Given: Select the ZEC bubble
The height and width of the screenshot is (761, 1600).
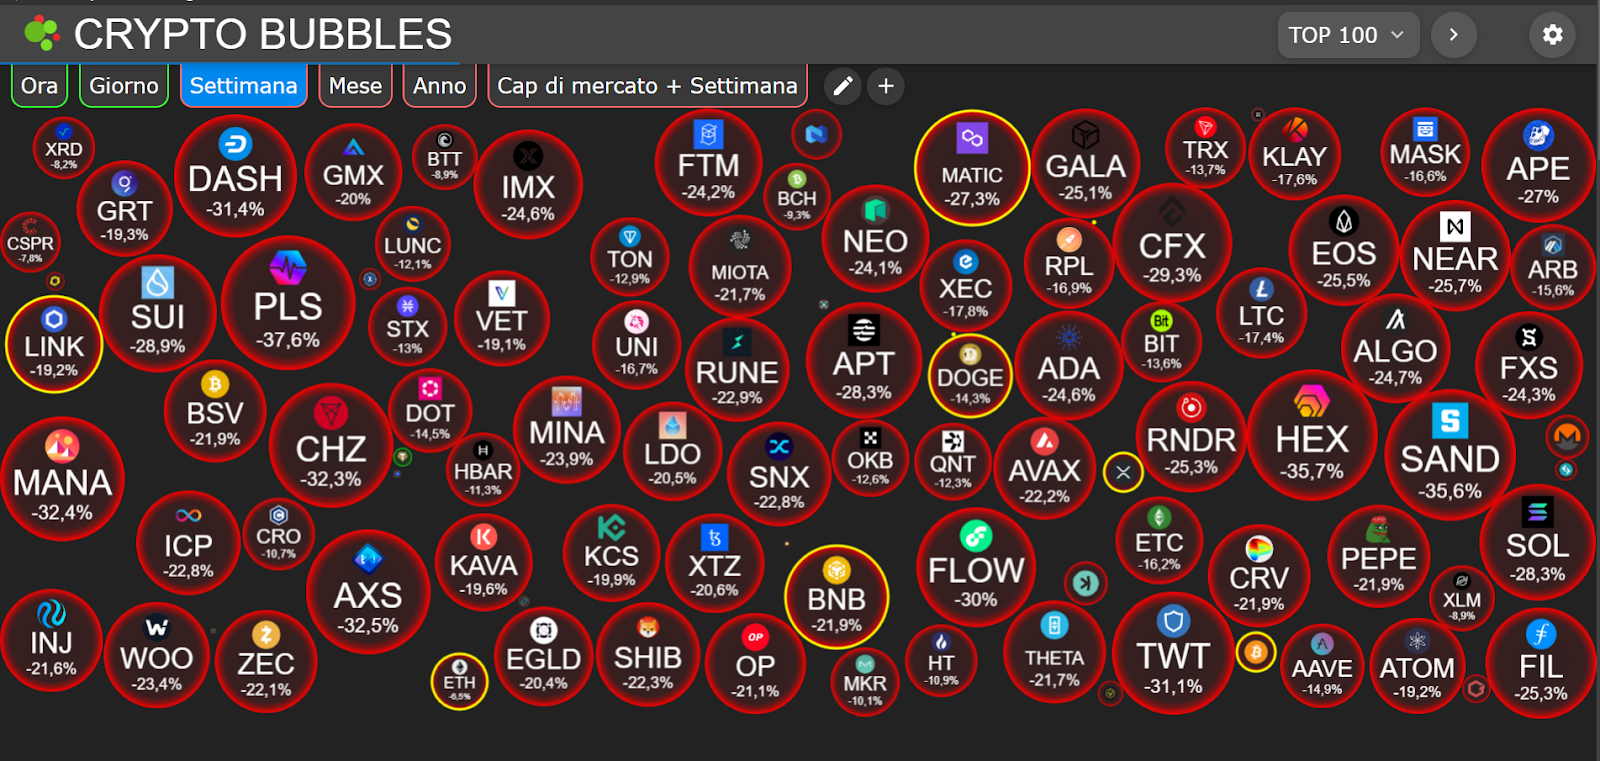Looking at the screenshot, I should (x=266, y=660).
